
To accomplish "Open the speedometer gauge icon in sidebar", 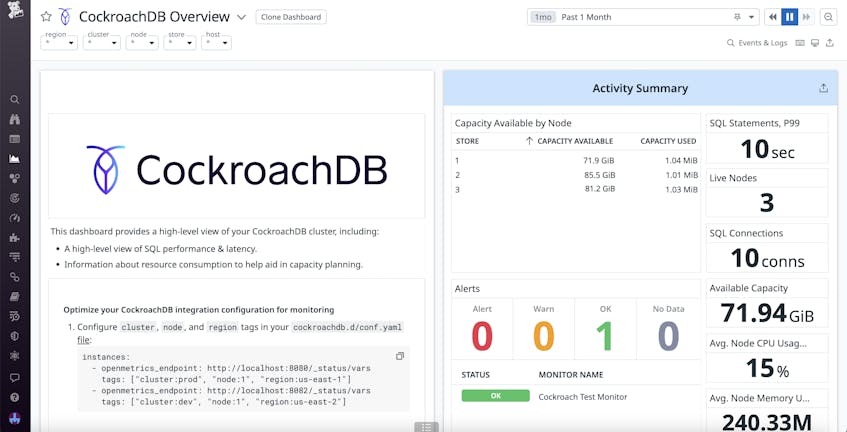I will point(15,218).
